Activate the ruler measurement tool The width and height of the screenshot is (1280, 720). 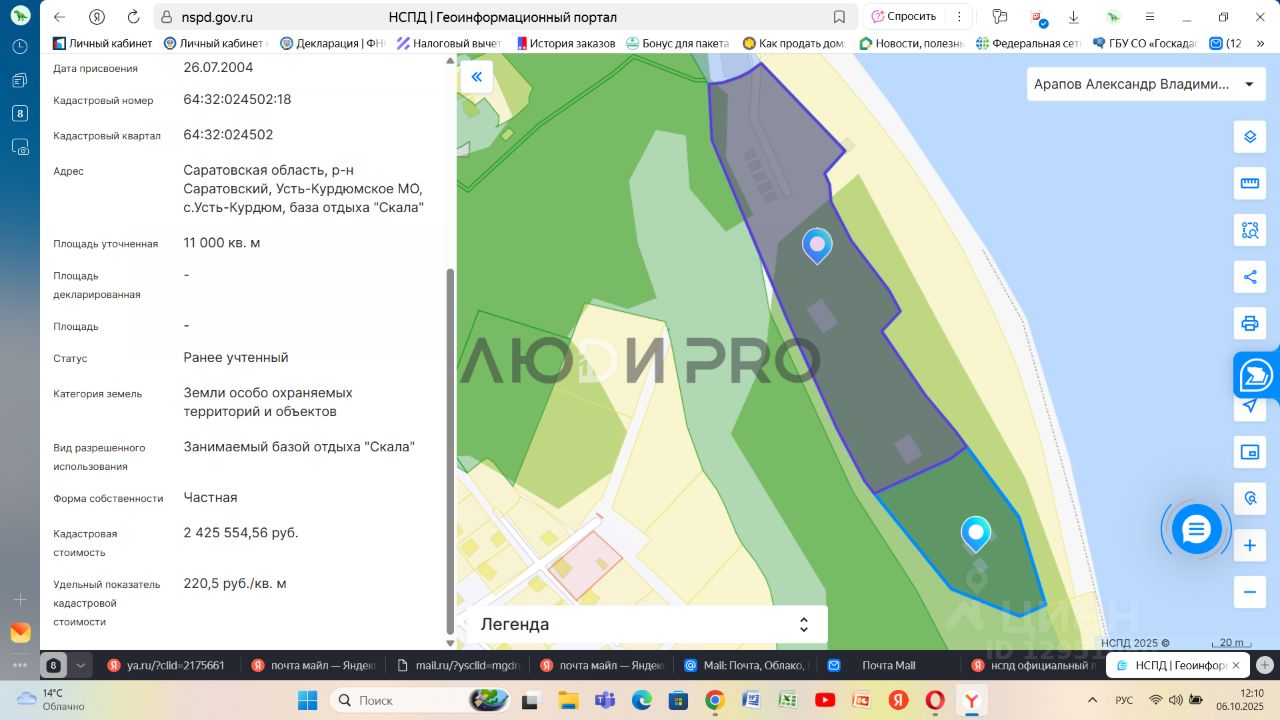pyautogui.click(x=1250, y=183)
